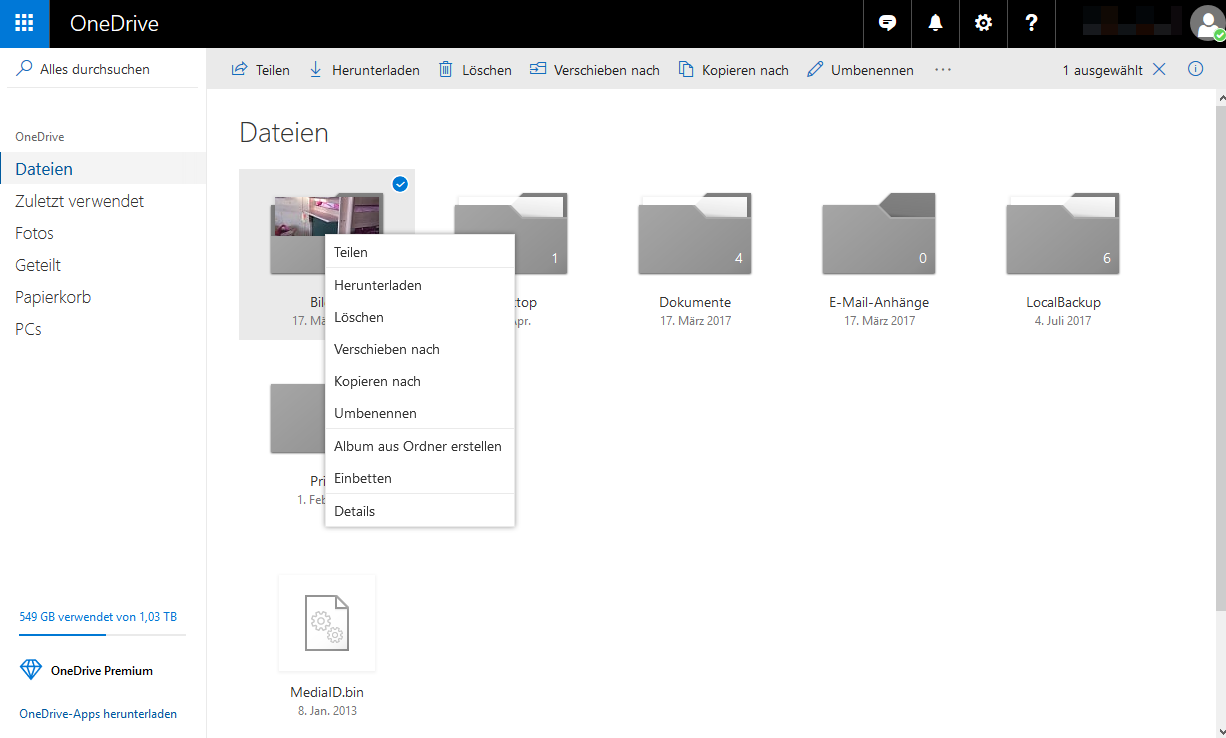Open the LocalBackup folder
Viewport: 1226px width, 738px height.
[1063, 234]
